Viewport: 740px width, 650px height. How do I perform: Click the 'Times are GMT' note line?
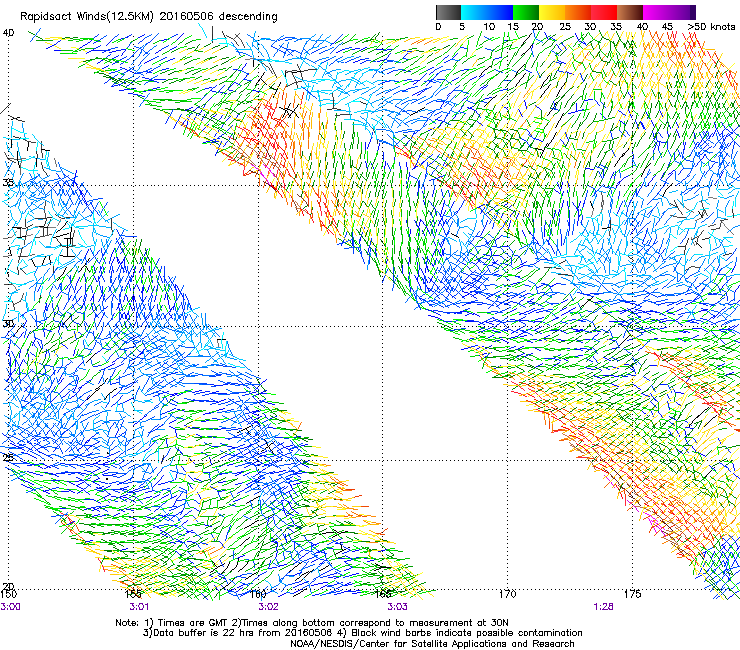312,623
